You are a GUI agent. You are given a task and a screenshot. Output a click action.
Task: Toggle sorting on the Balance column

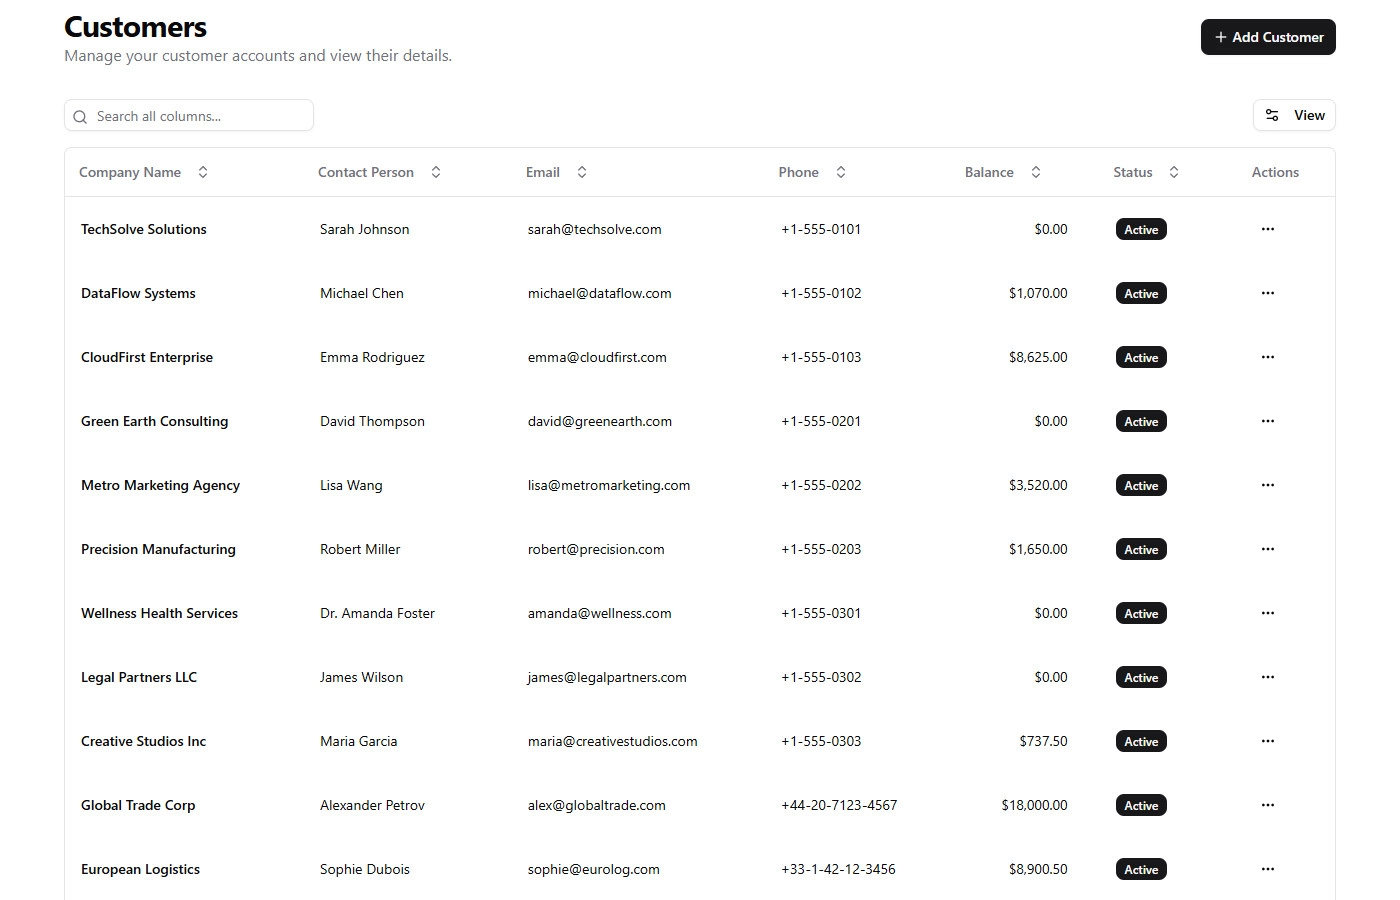(x=1036, y=172)
